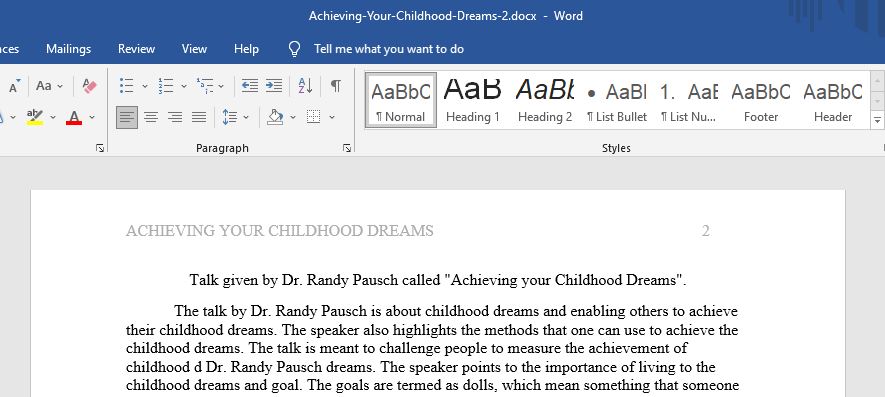This screenshot has height=397, width=885.
Task: Open font color dropdown arrow
Action: pyautogui.click(x=92, y=117)
